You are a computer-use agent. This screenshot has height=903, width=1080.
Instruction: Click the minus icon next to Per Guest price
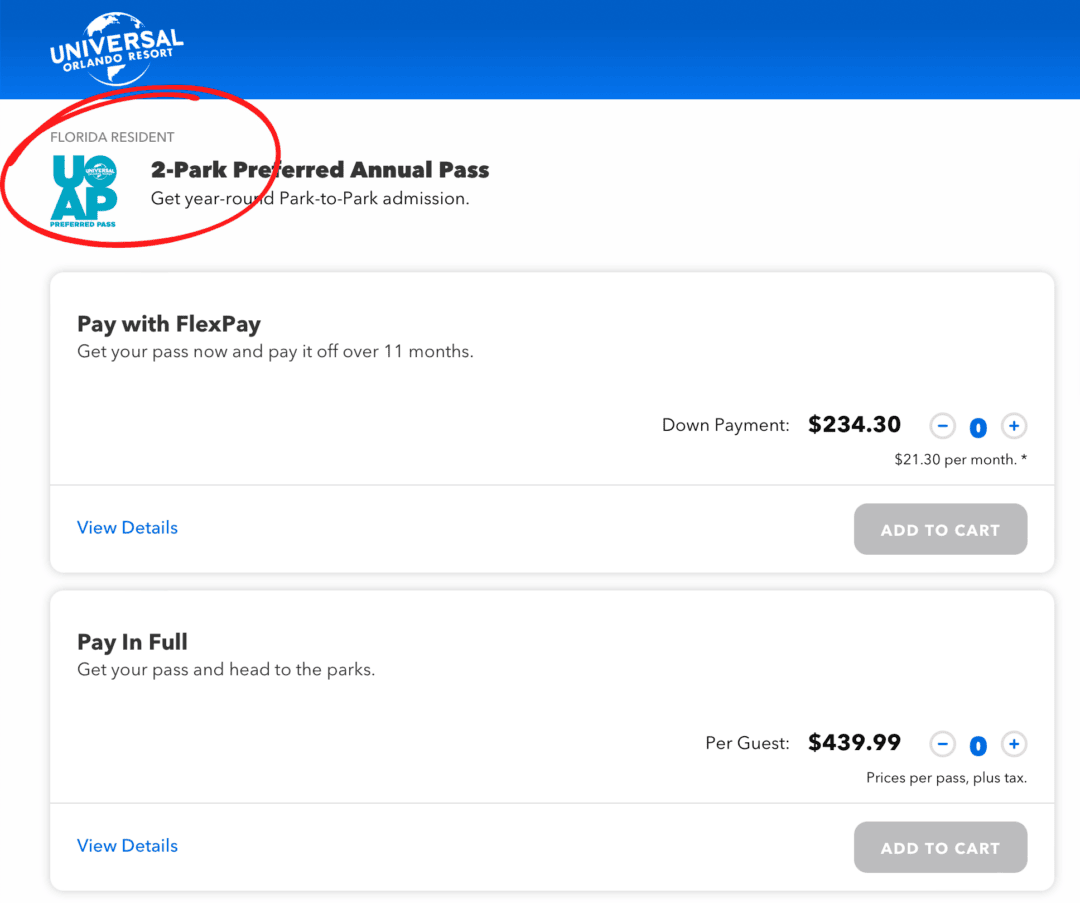point(942,744)
